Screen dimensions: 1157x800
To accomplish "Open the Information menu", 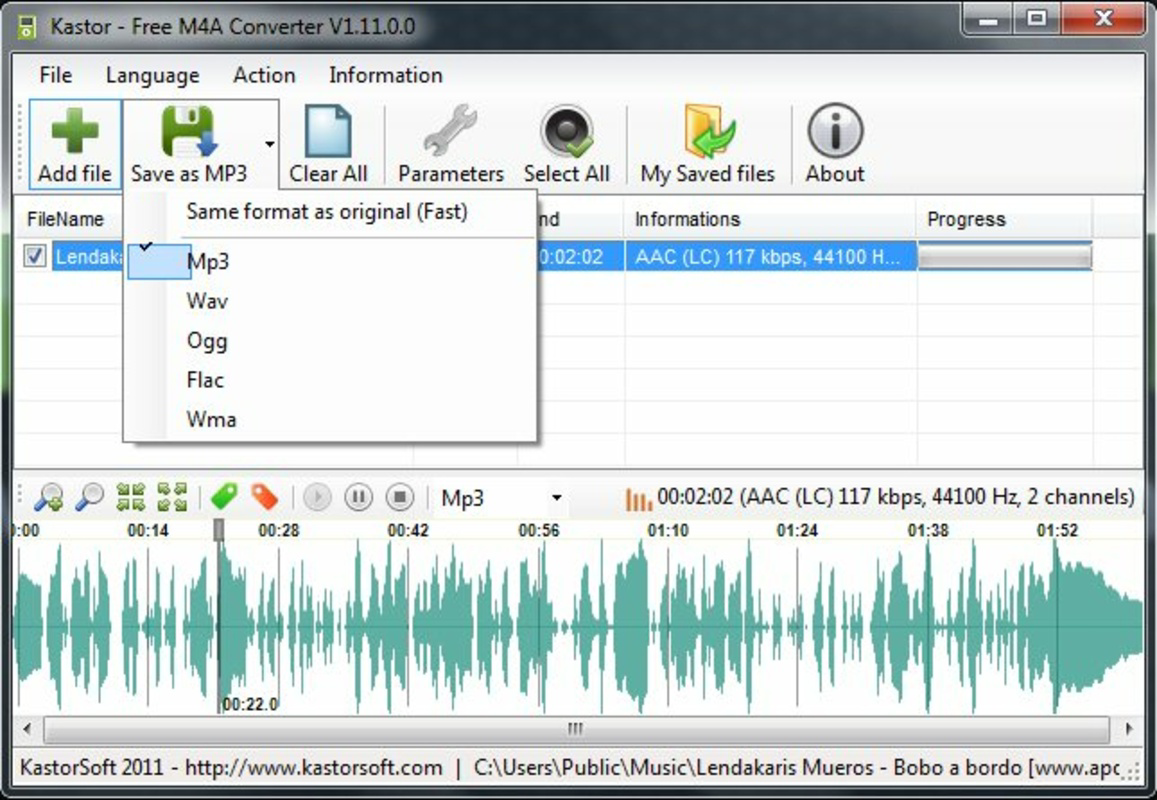I will tap(385, 75).
